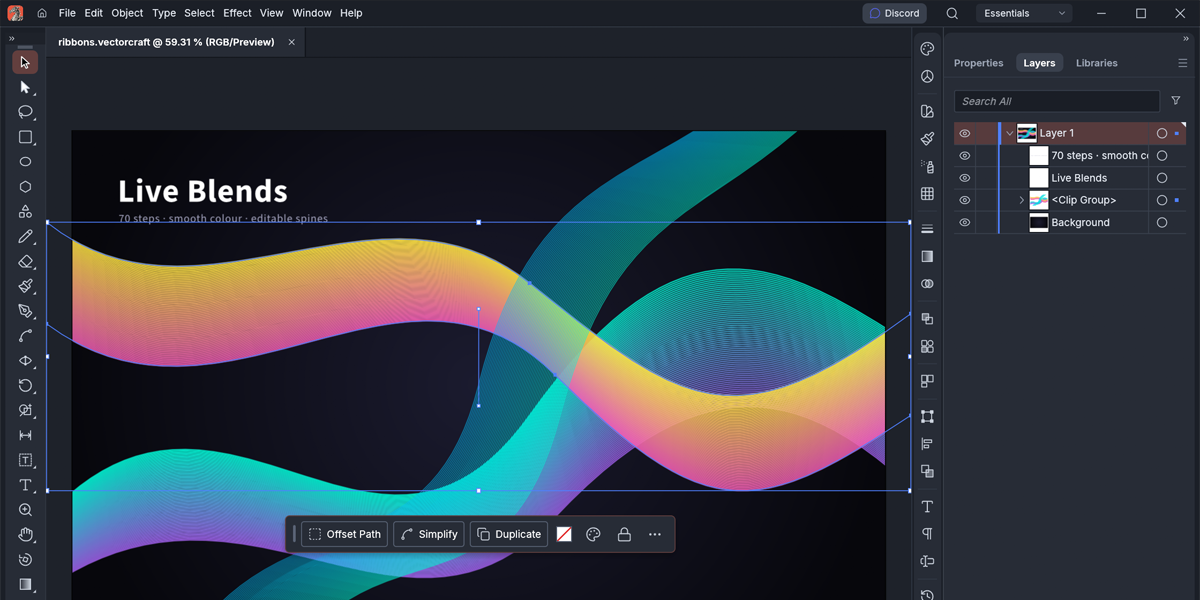This screenshot has width=1200, height=600.
Task: Collapse Layer 1 in the Layers panel
Action: (1009, 133)
